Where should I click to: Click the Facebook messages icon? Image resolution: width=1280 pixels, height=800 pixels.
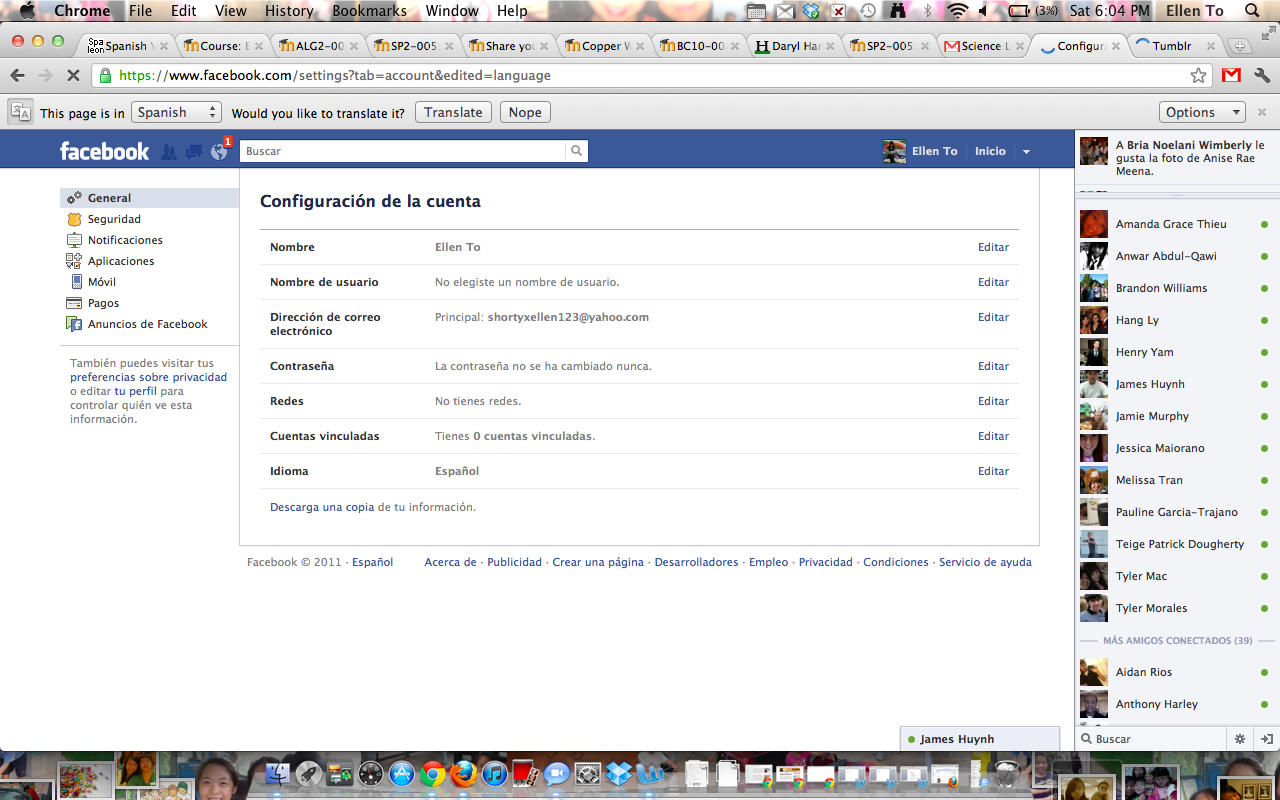tap(194, 152)
